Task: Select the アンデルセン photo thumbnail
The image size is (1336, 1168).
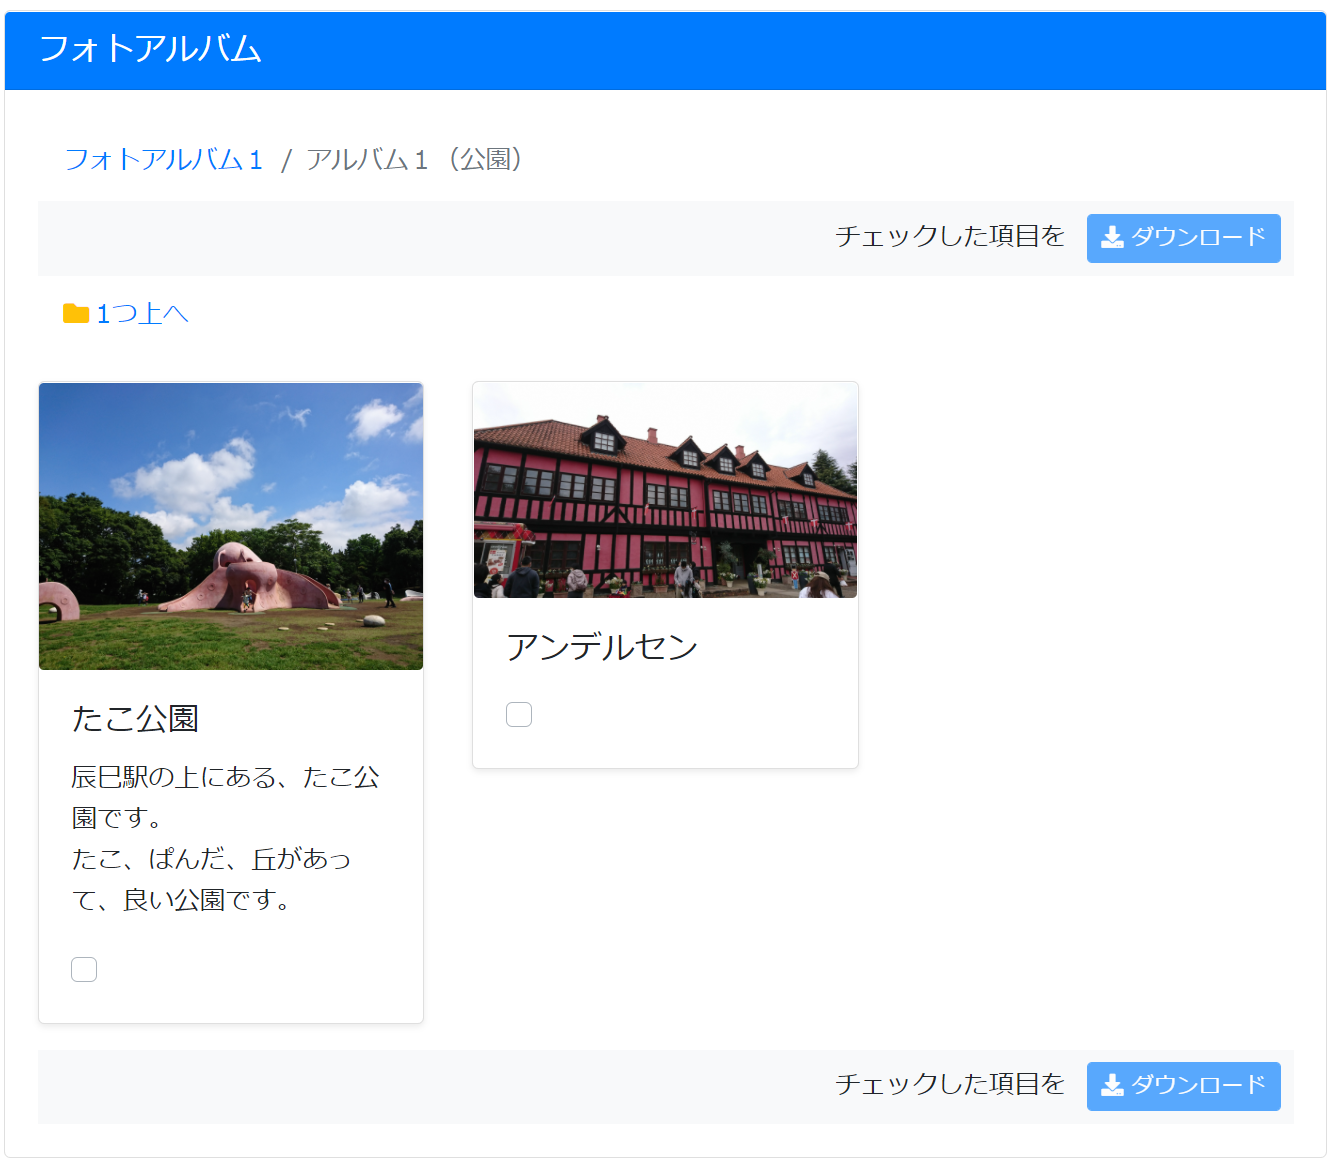Action: tap(665, 488)
